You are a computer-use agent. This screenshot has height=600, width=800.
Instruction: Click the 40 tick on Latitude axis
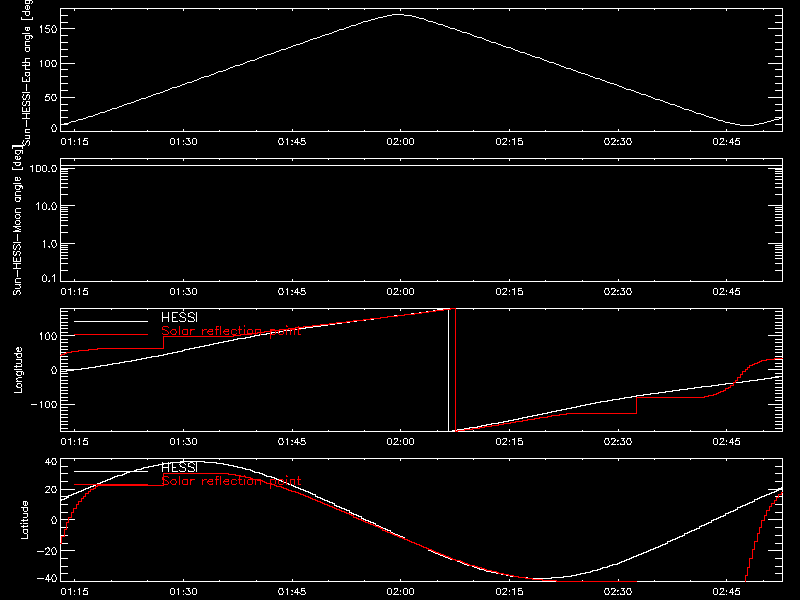click(x=51, y=462)
